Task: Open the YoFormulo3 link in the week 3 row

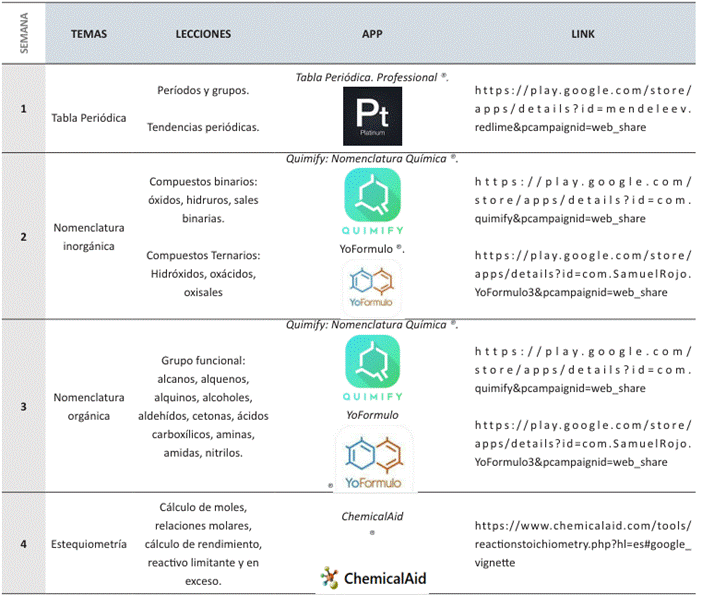Action: coord(583,443)
